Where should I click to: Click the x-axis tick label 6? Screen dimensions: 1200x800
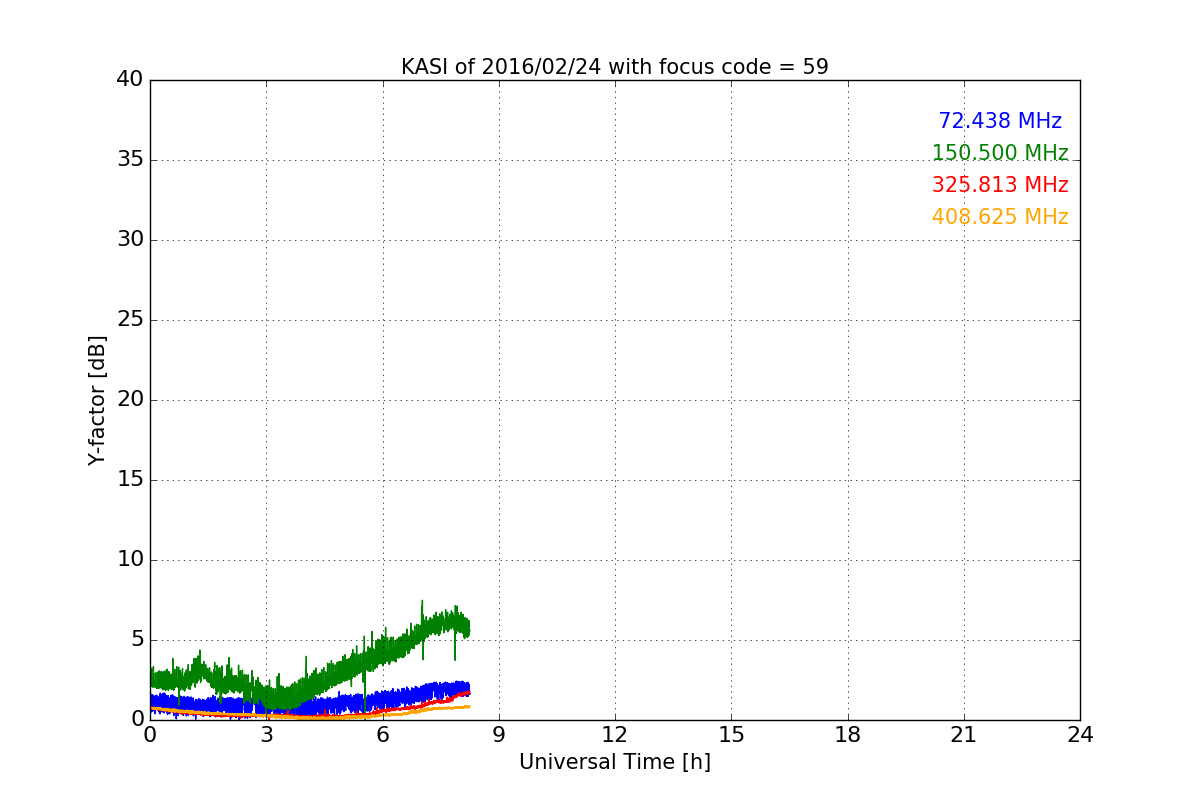coord(382,735)
